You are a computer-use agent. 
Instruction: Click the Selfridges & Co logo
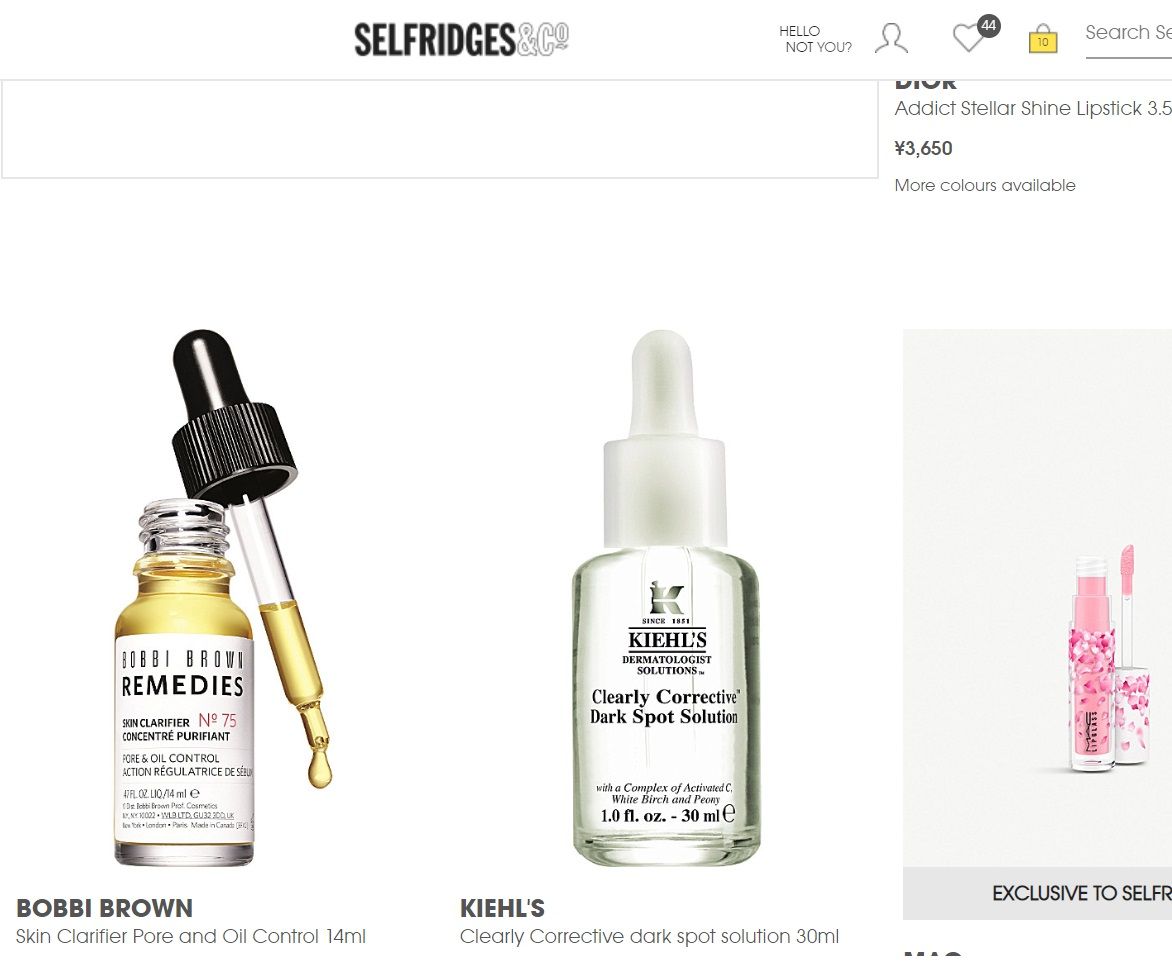461,39
